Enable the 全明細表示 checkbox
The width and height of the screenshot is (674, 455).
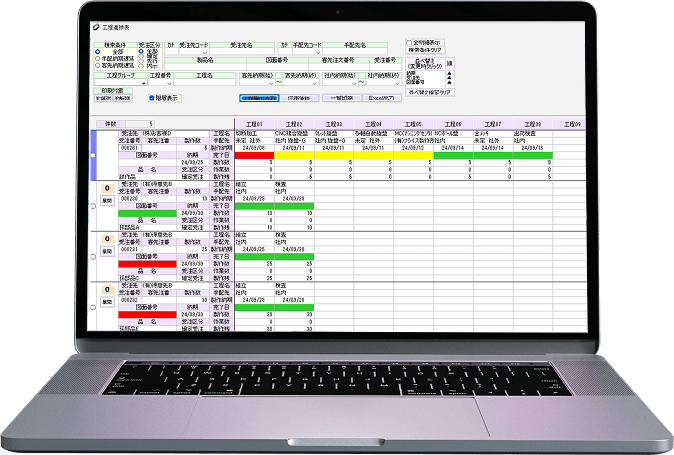pos(409,43)
